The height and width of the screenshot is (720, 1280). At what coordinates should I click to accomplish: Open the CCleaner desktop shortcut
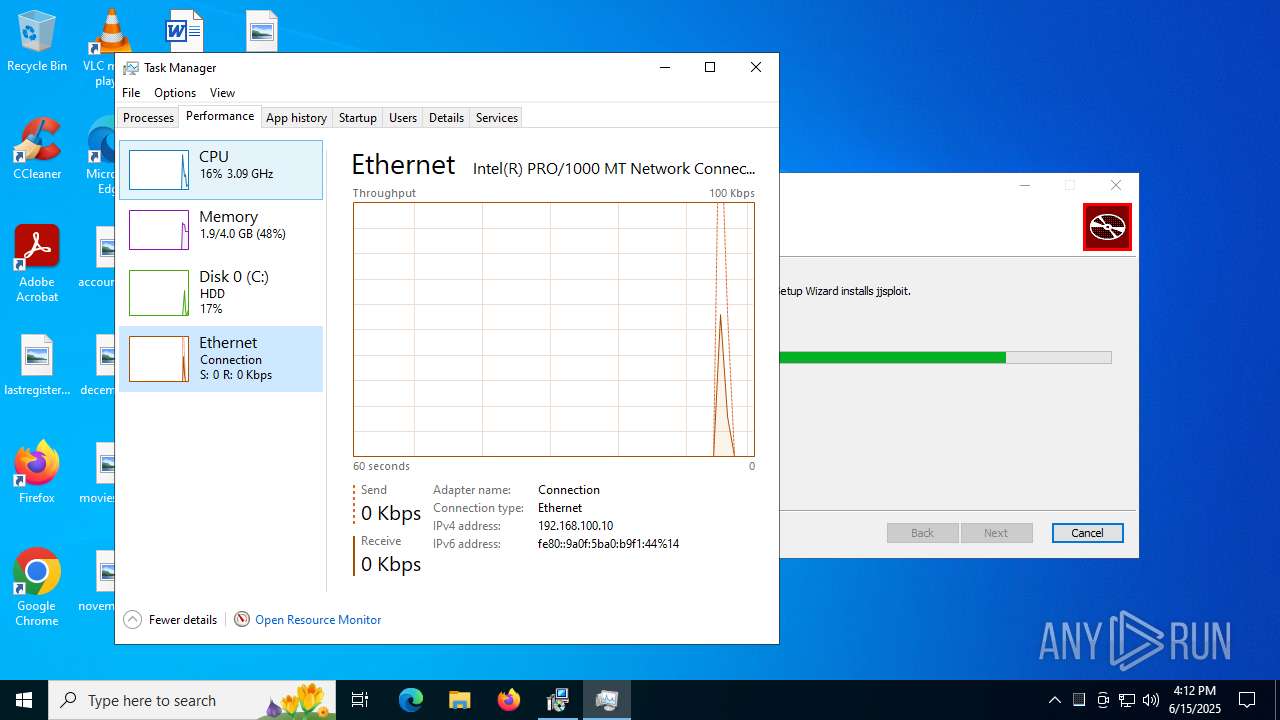[37, 149]
